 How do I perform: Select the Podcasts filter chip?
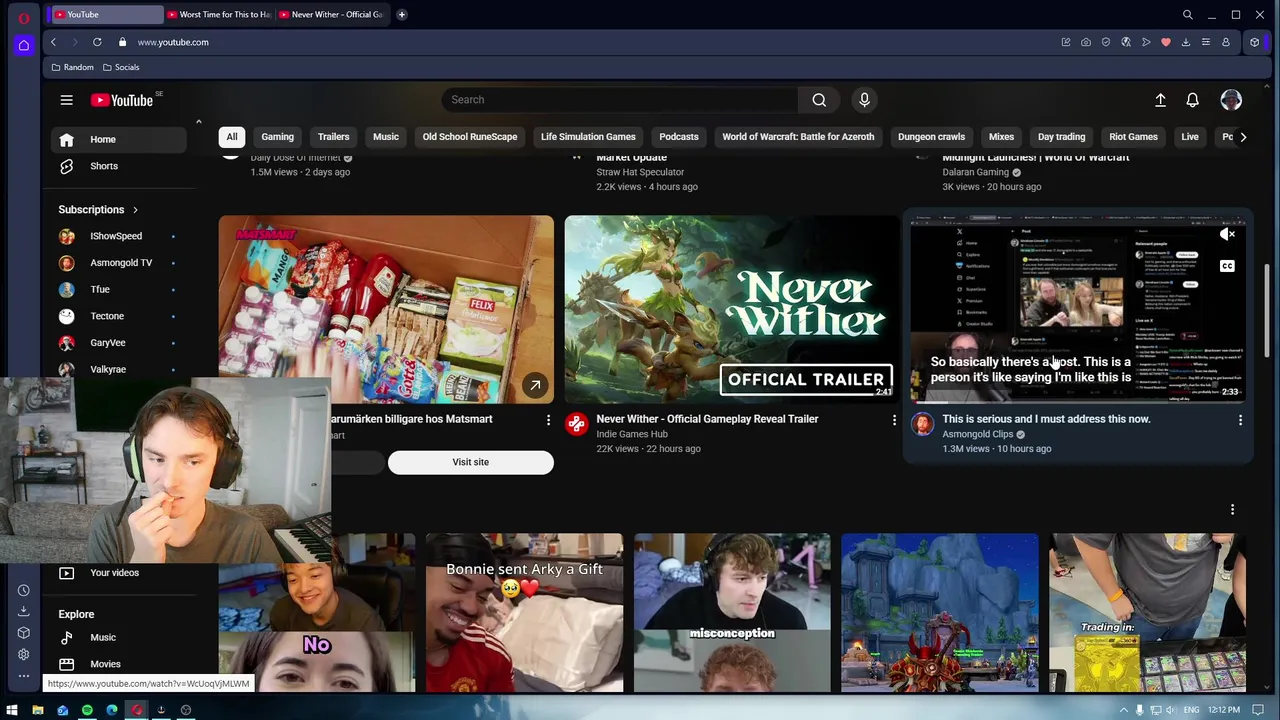tap(679, 137)
